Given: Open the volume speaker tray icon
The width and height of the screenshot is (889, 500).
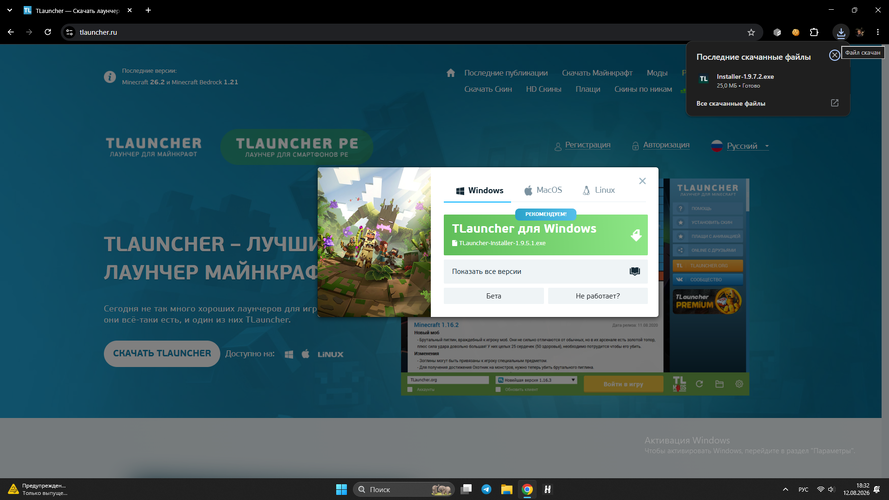Looking at the screenshot, I should pos(831,489).
